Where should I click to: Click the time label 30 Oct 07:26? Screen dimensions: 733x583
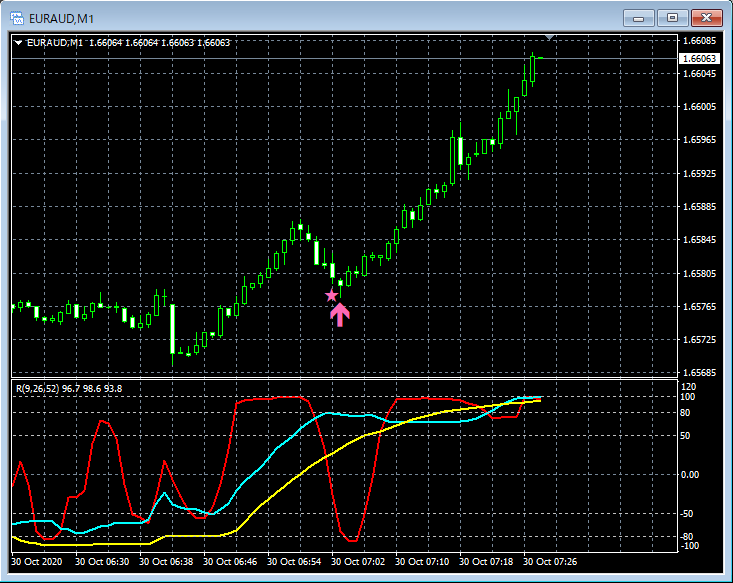550,561
